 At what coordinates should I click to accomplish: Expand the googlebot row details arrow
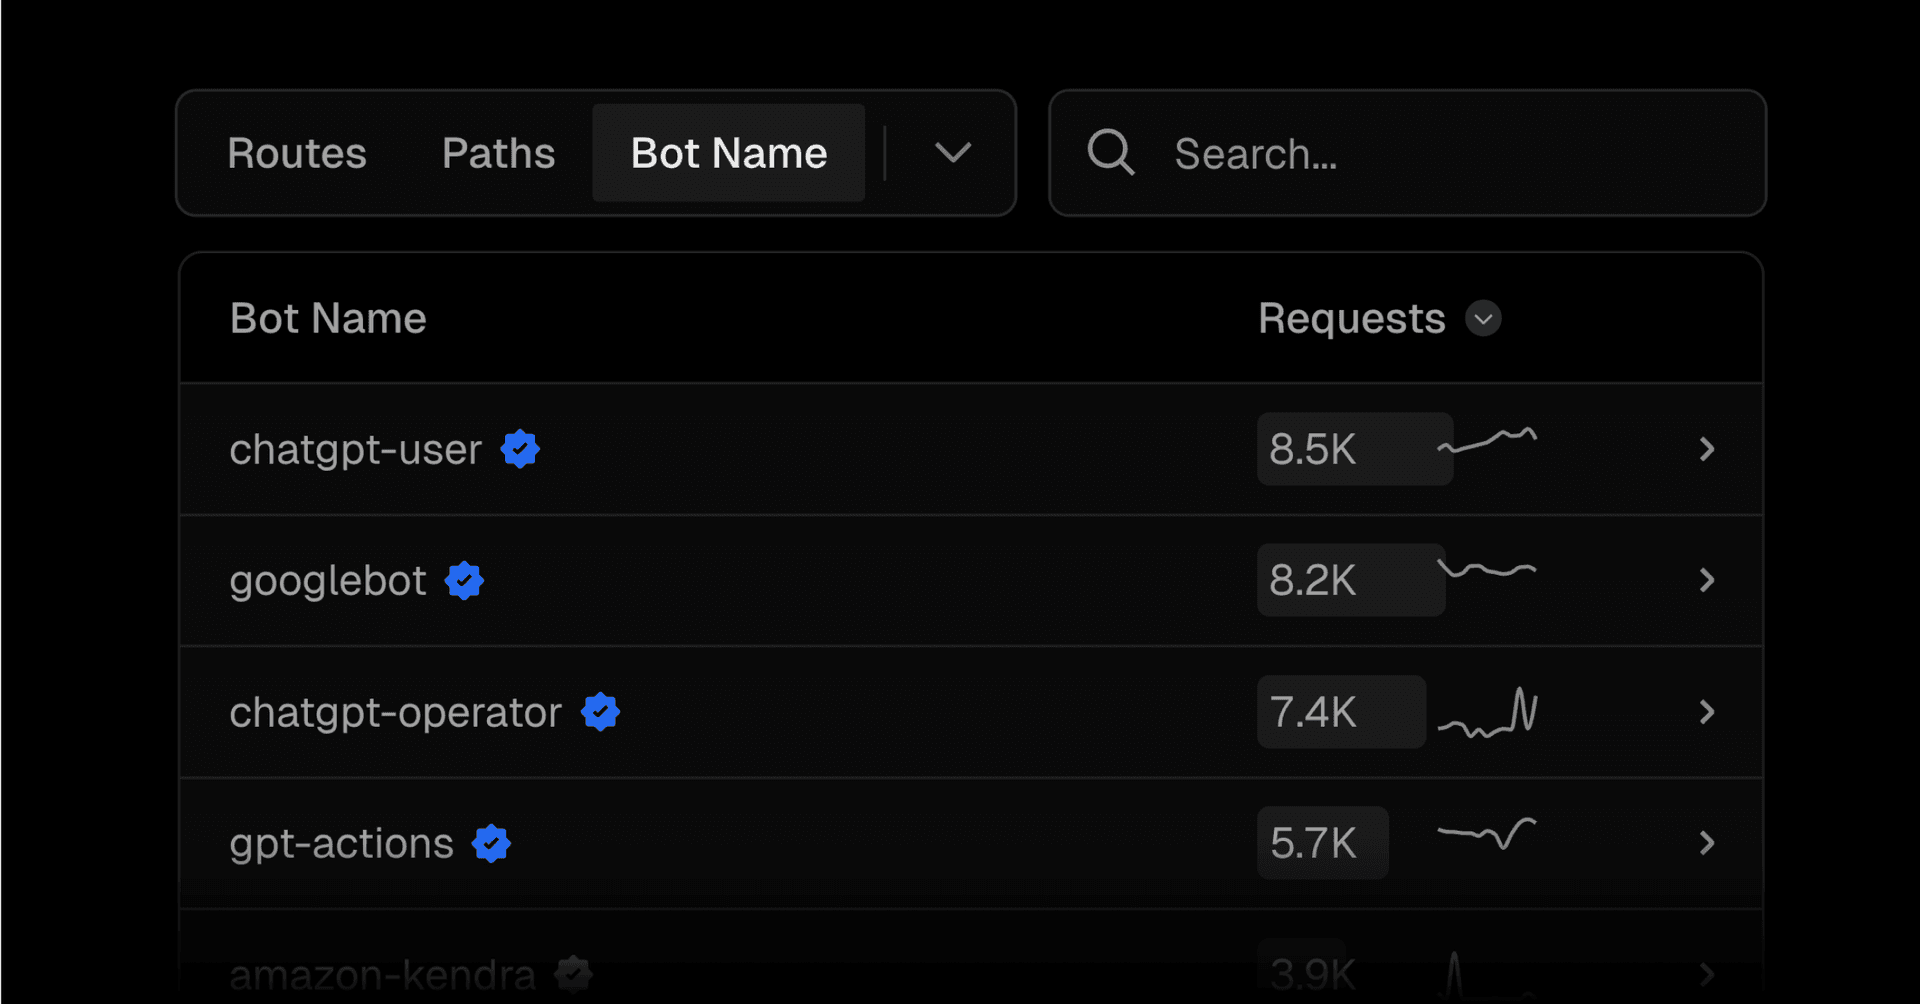coord(1707,580)
